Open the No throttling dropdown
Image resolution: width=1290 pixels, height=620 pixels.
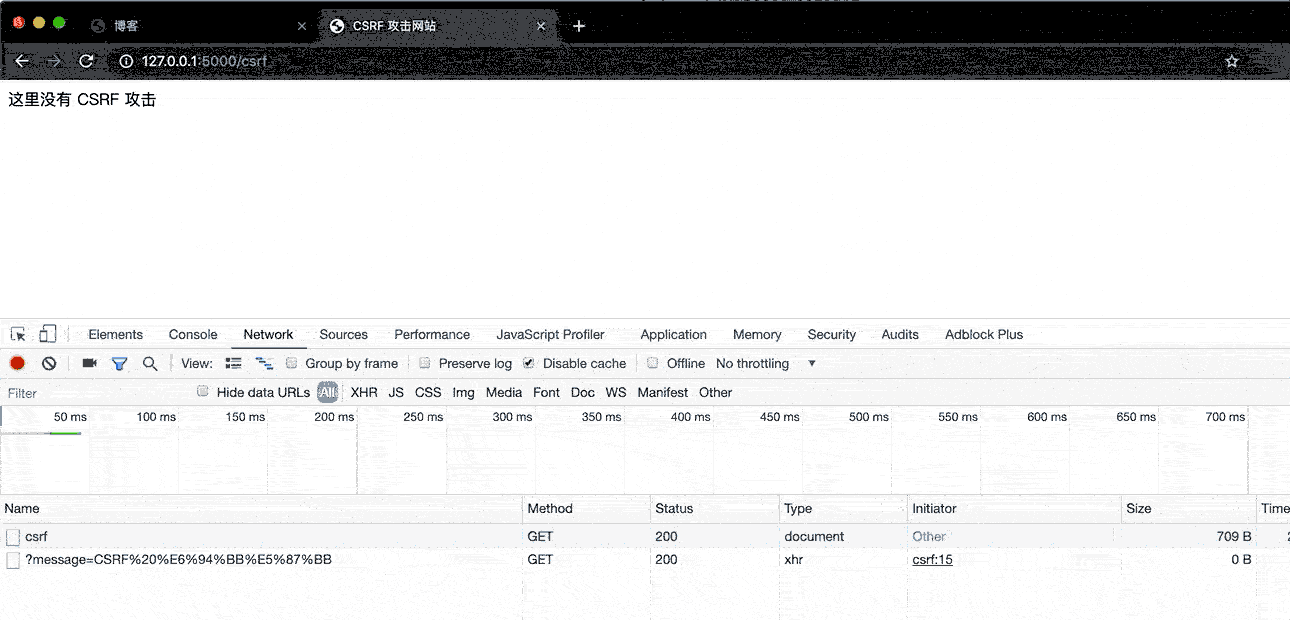[766, 363]
